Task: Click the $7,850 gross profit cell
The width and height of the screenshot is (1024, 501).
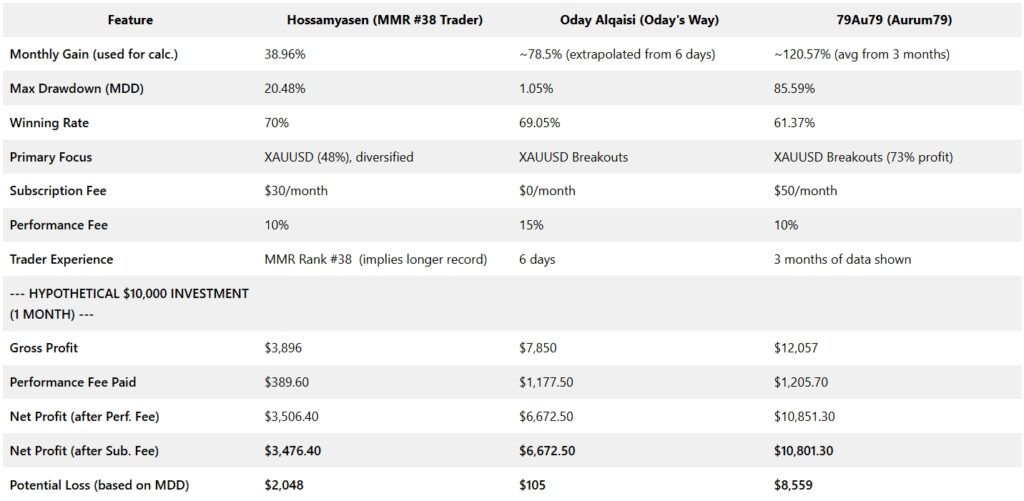Action: tap(541, 348)
